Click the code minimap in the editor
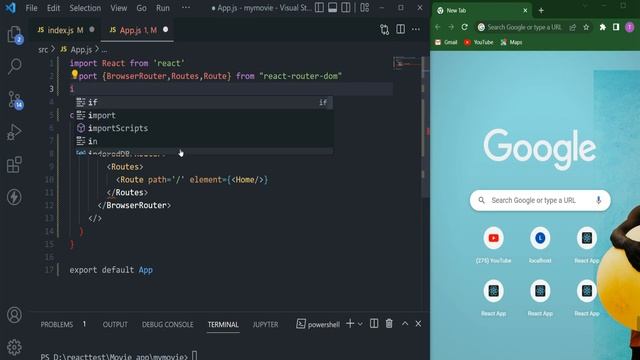This screenshot has width=640, height=360. coord(407,64)
